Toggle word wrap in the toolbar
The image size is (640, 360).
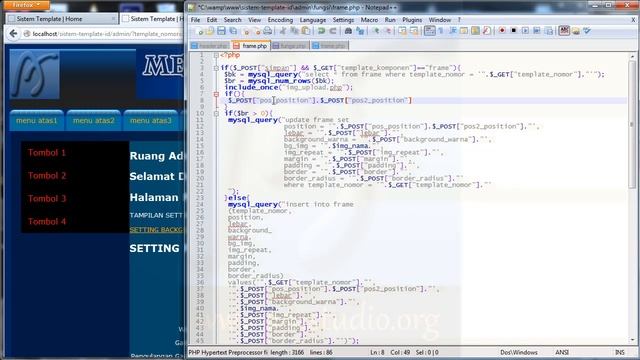[x=429, y=31]
